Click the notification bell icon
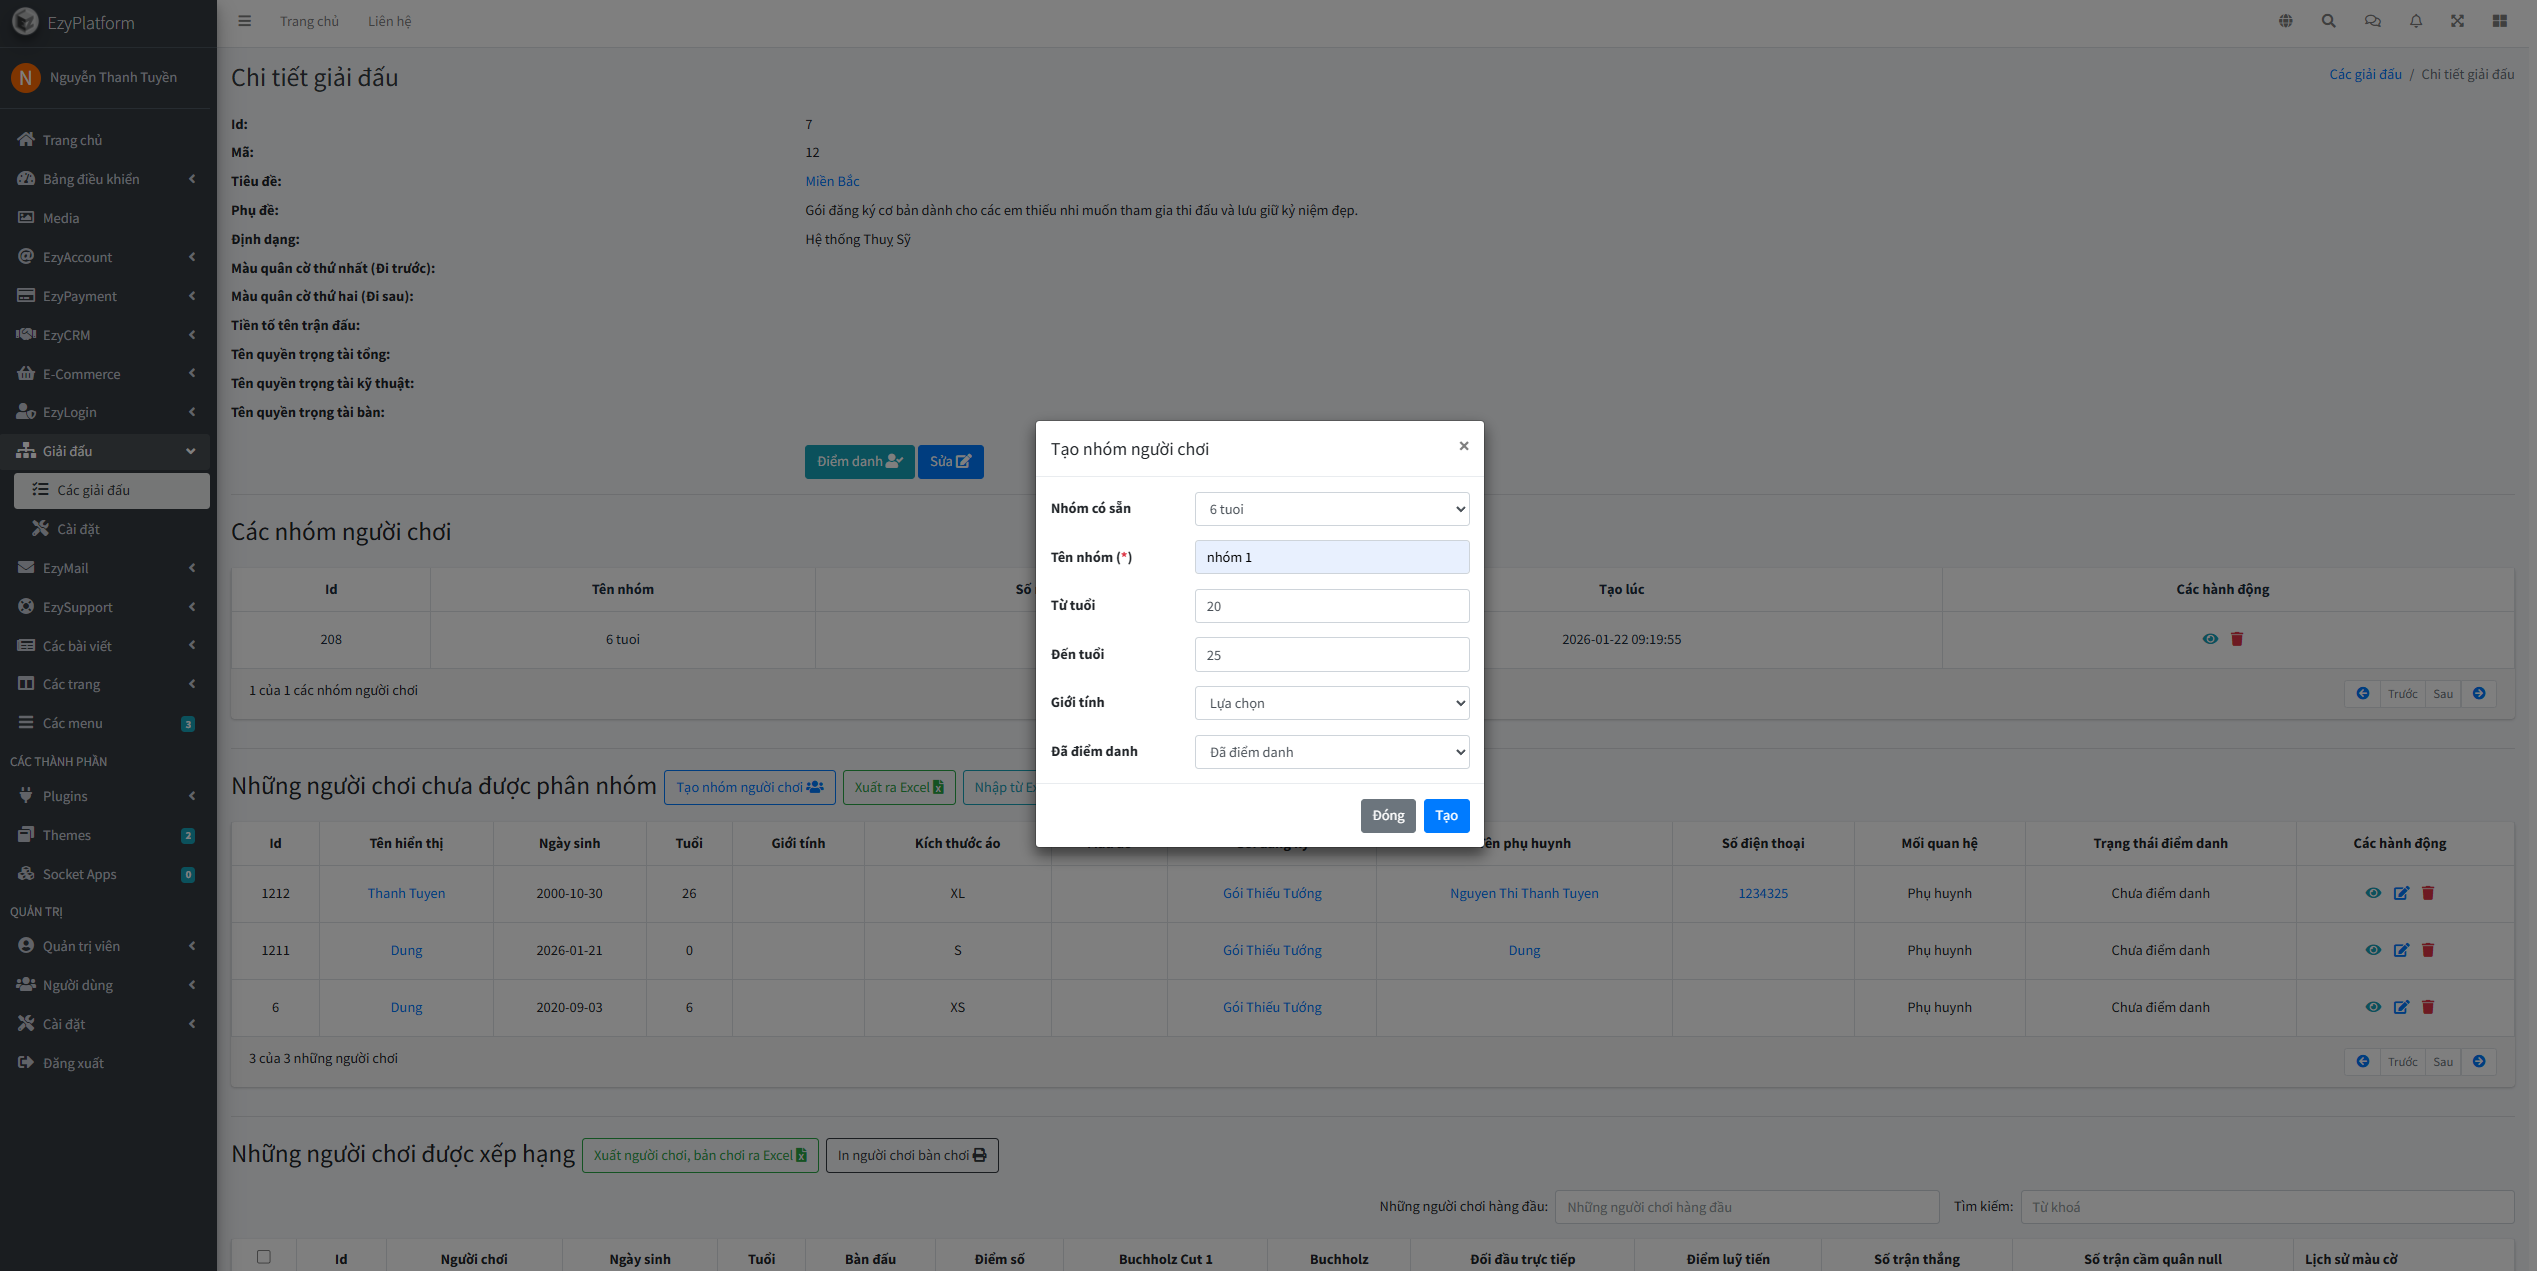 (x=2416, y=21)
